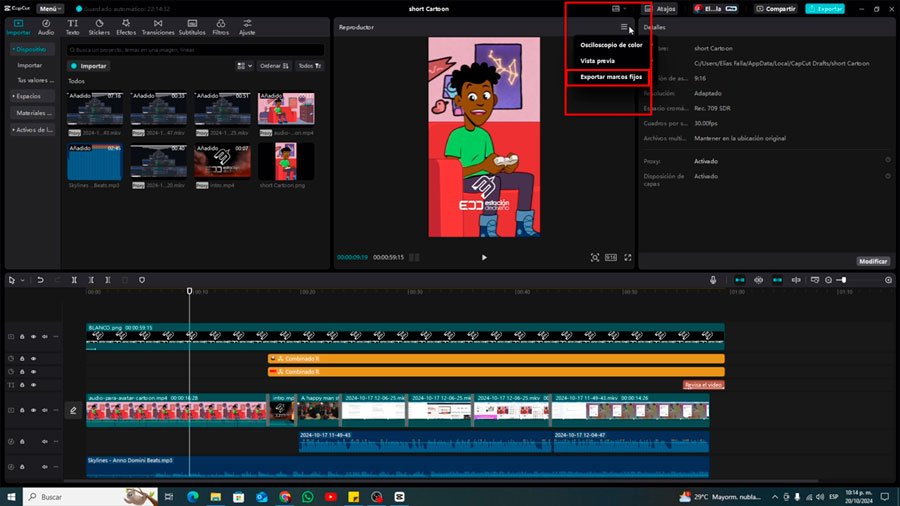Image resolution: width=900 pixels, height=506 pixels.
Task: Click the delete-left trim icon
Action: (91, 280)
